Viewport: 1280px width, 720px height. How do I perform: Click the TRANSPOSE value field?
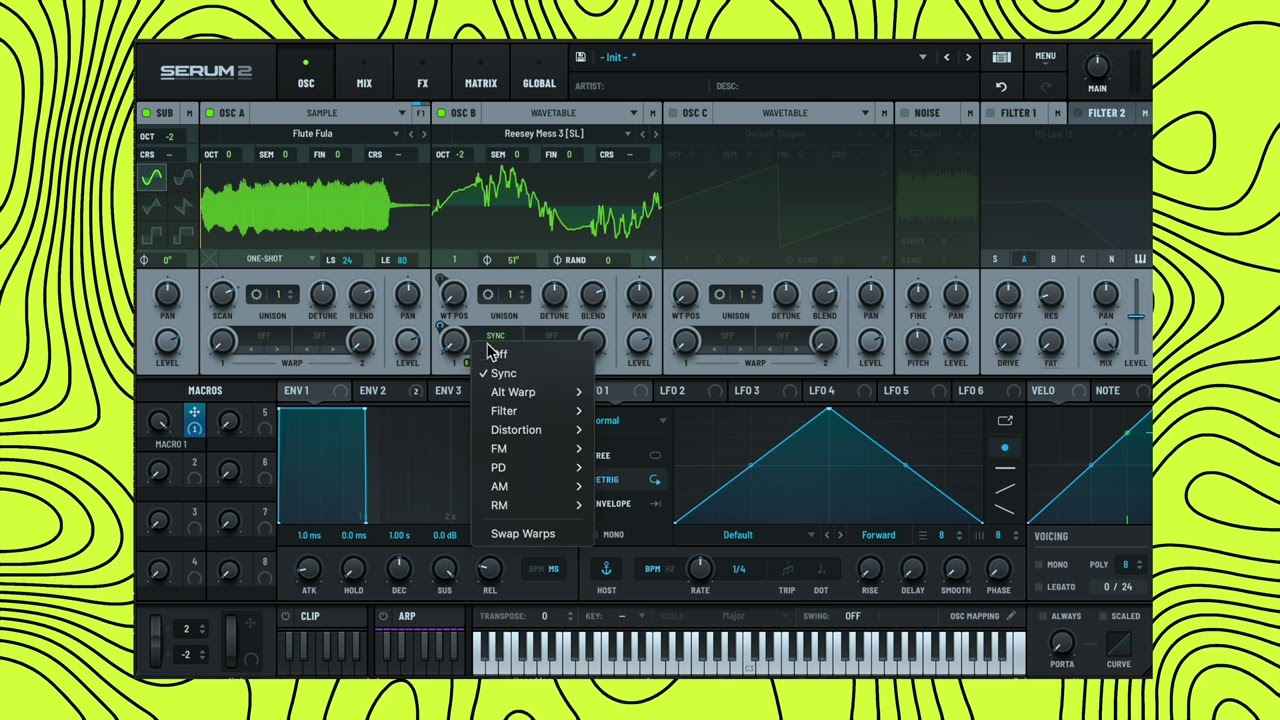(x=545, y=616)
